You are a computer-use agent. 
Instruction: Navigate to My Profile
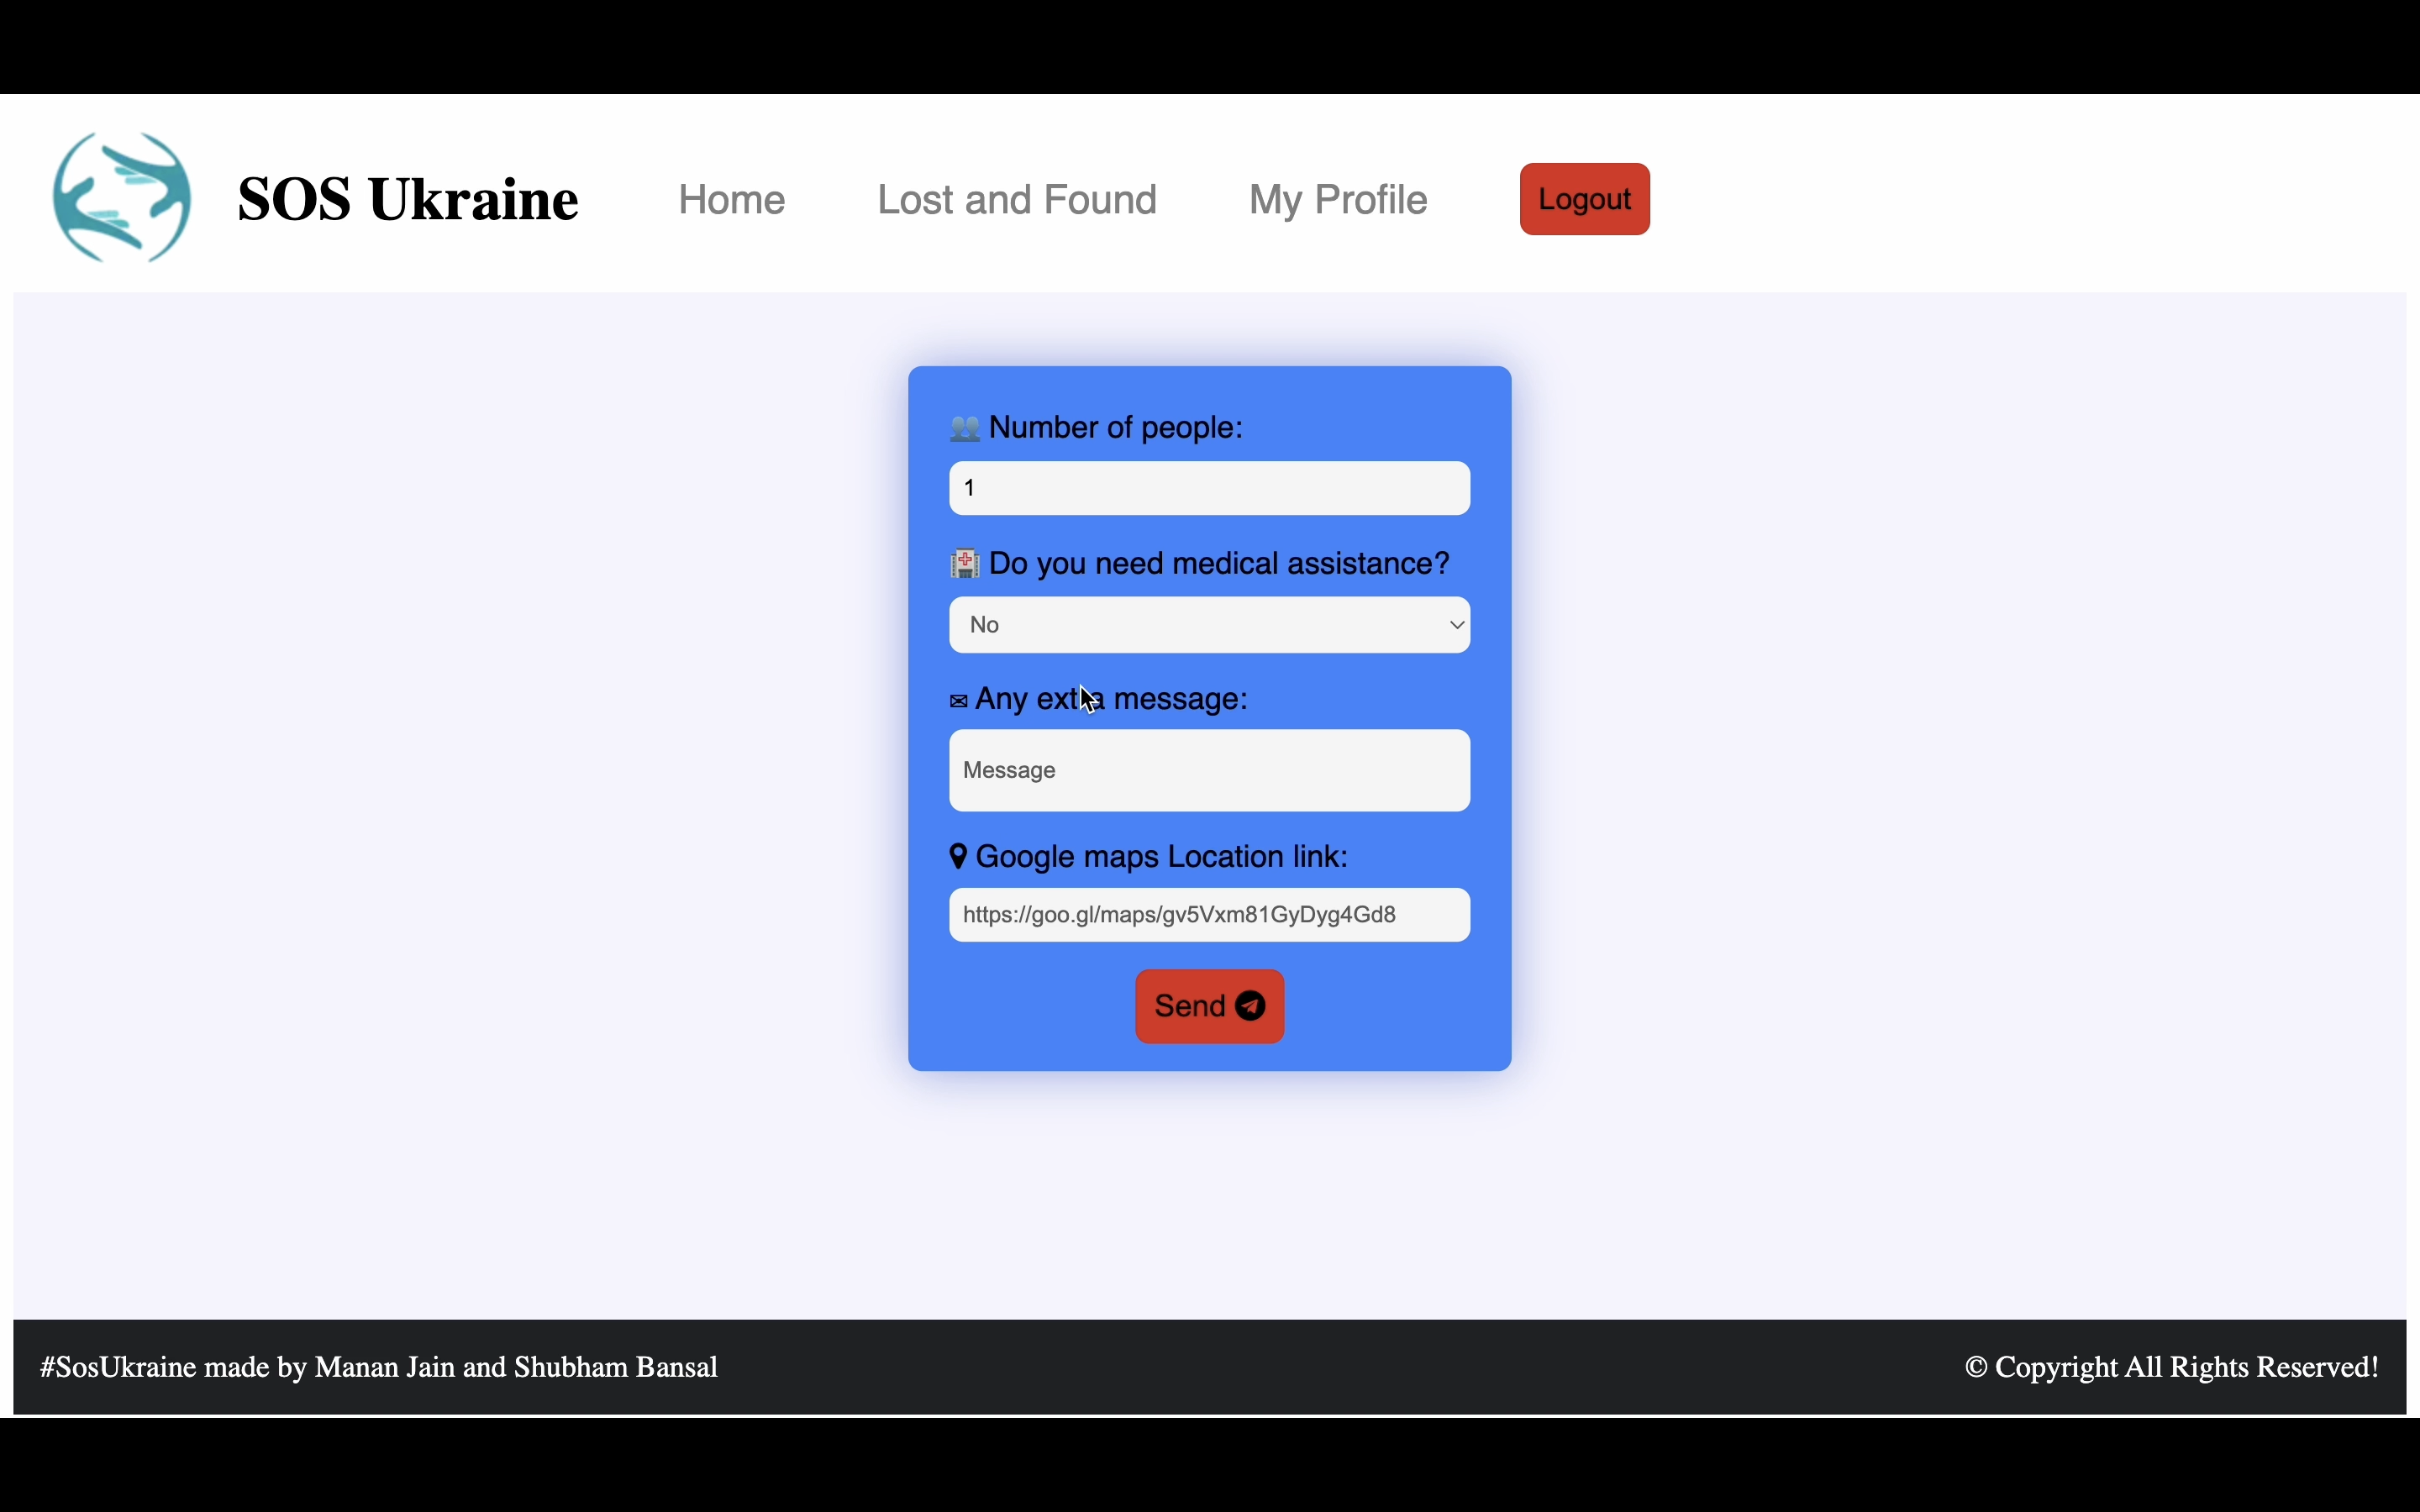click(x=1338, y=200)
